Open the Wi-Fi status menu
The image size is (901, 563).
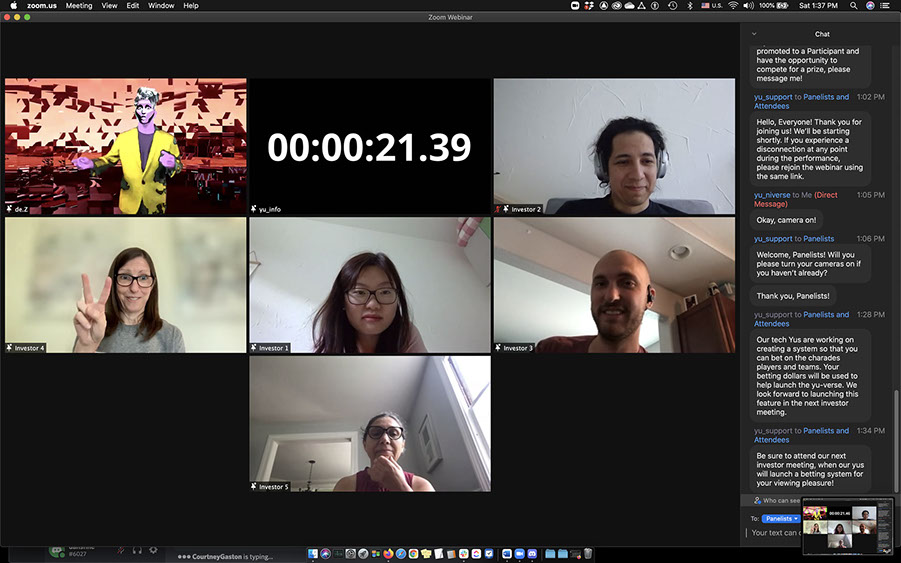[733, 6]
